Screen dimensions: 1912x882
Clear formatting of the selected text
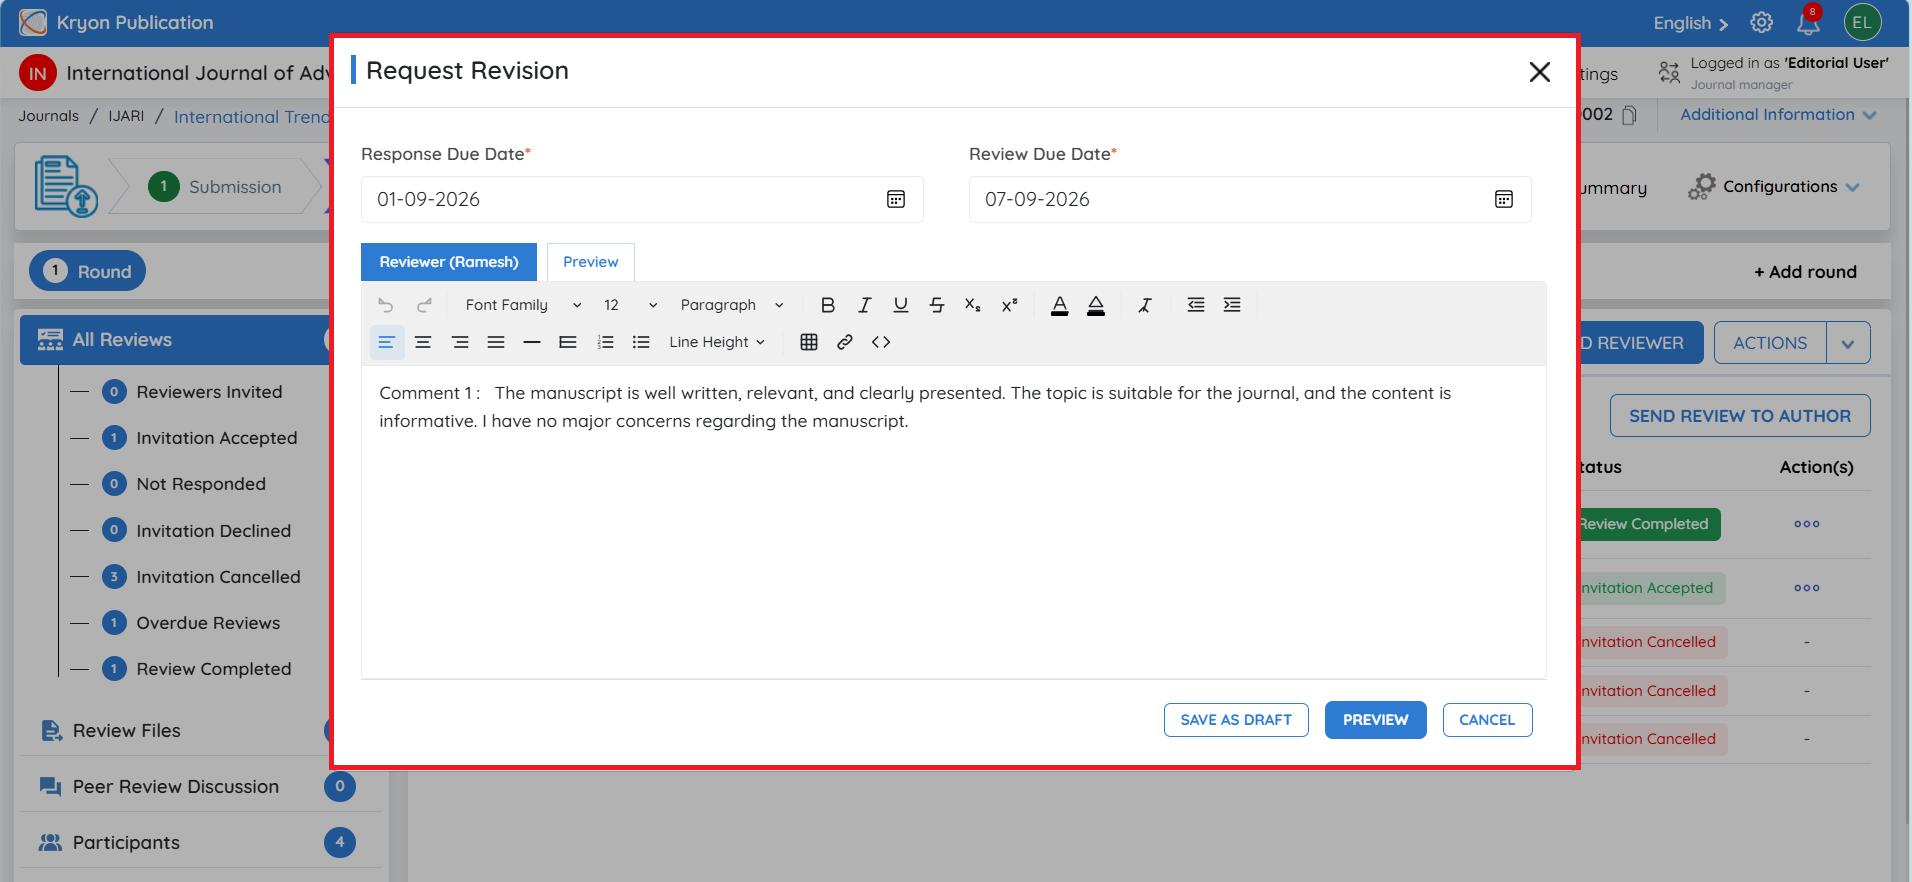[x=1145, y=305]
